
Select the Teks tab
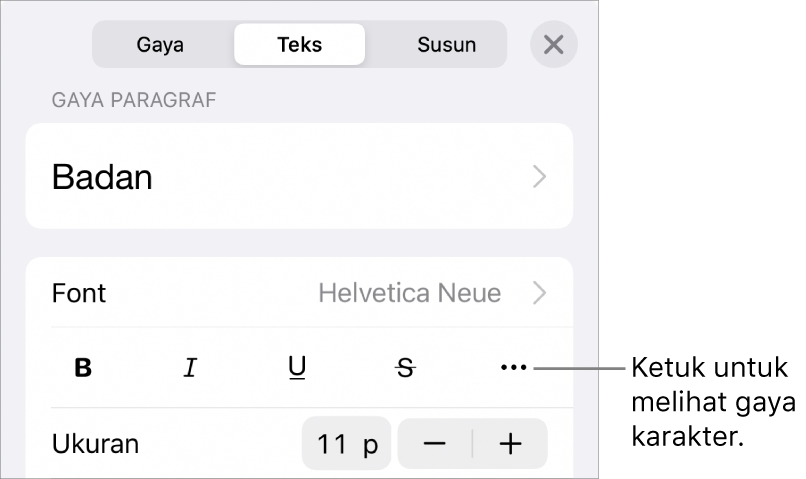(x=300, y=45)
